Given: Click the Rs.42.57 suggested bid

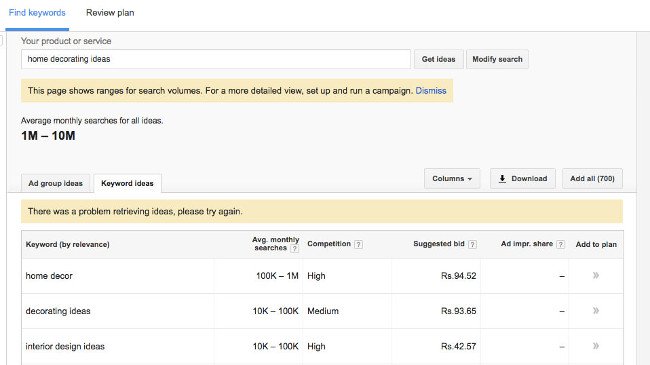Looking at the screenshot, I should click(x=458, y=346).
